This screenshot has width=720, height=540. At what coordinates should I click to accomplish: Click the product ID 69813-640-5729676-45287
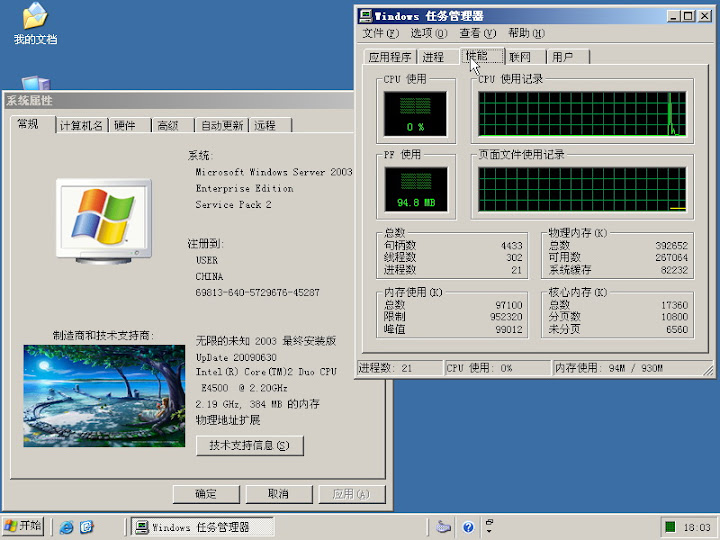pos(258,292)
